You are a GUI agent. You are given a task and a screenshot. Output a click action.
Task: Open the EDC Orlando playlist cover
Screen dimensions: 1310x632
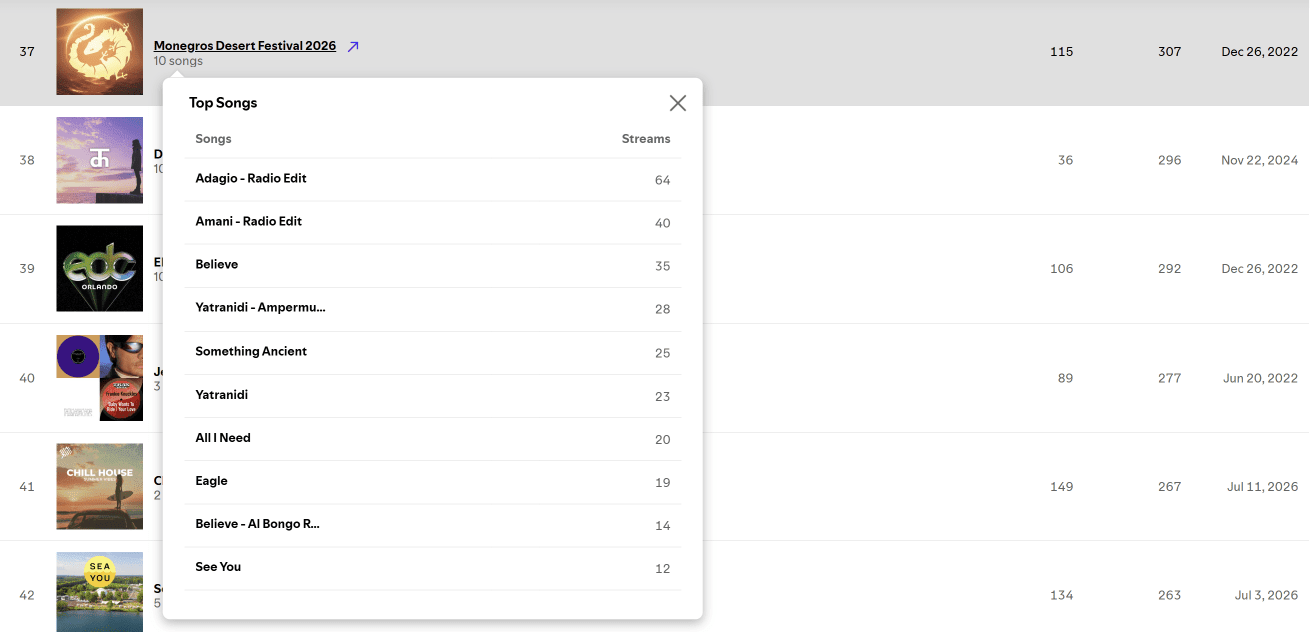pos(99,268)
